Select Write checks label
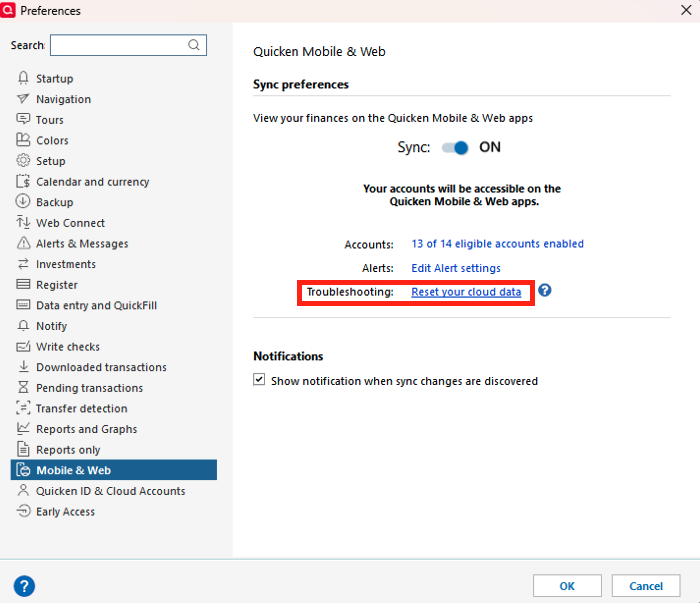 (68, 347)
